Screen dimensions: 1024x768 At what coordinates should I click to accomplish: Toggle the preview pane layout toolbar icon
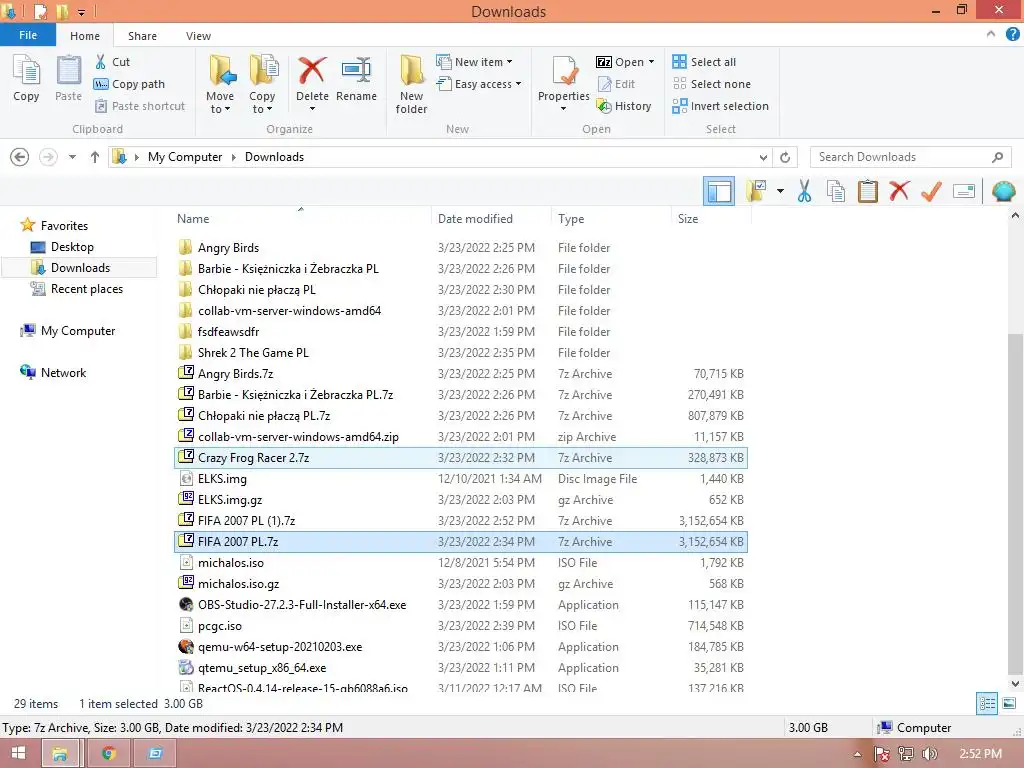tap(719, 191)
